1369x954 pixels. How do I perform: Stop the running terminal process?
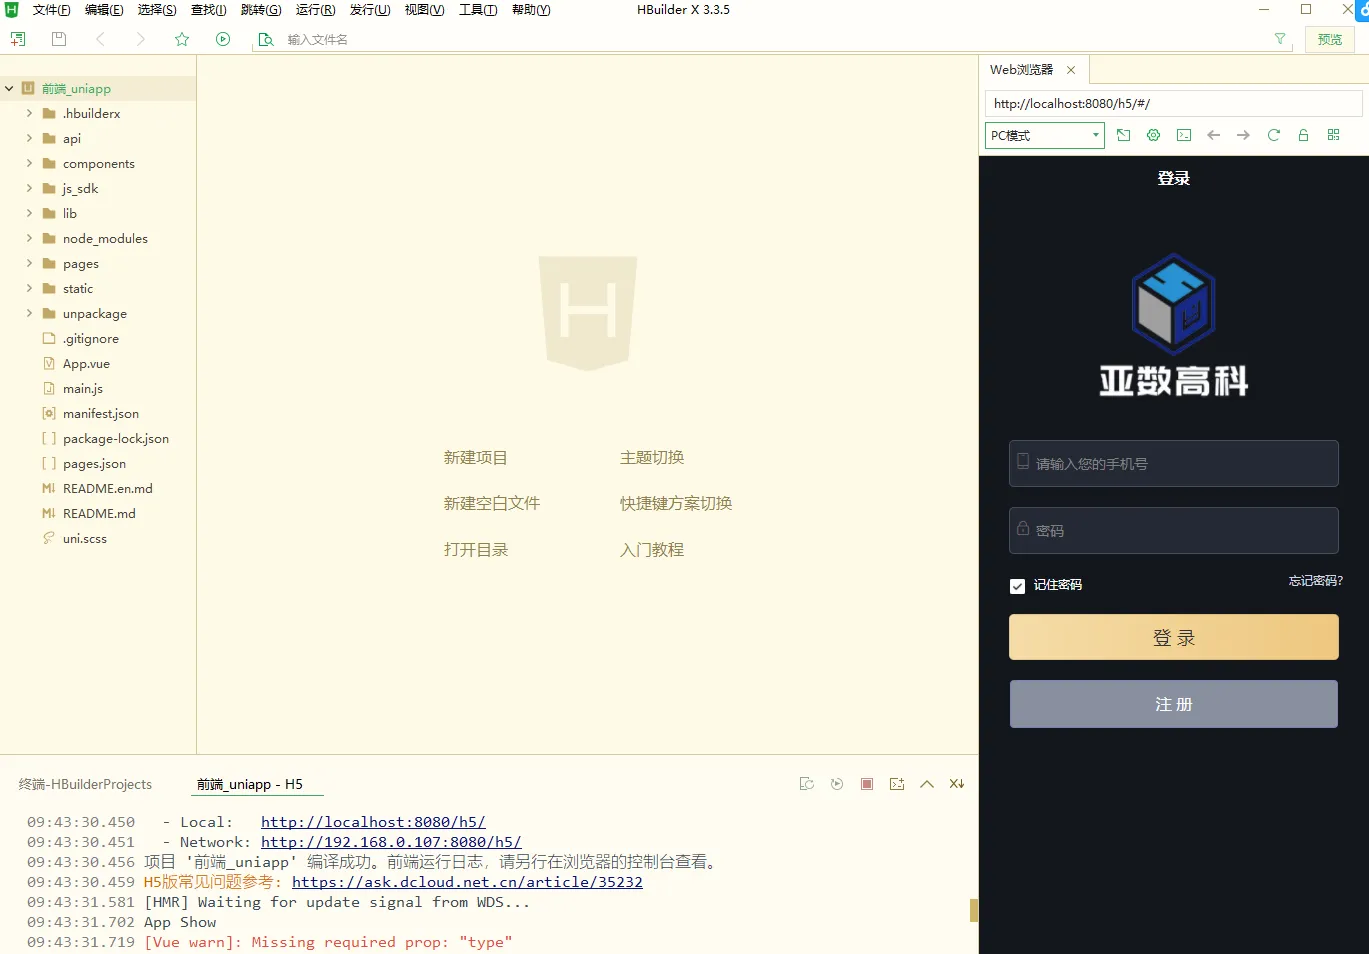[866, 784]
